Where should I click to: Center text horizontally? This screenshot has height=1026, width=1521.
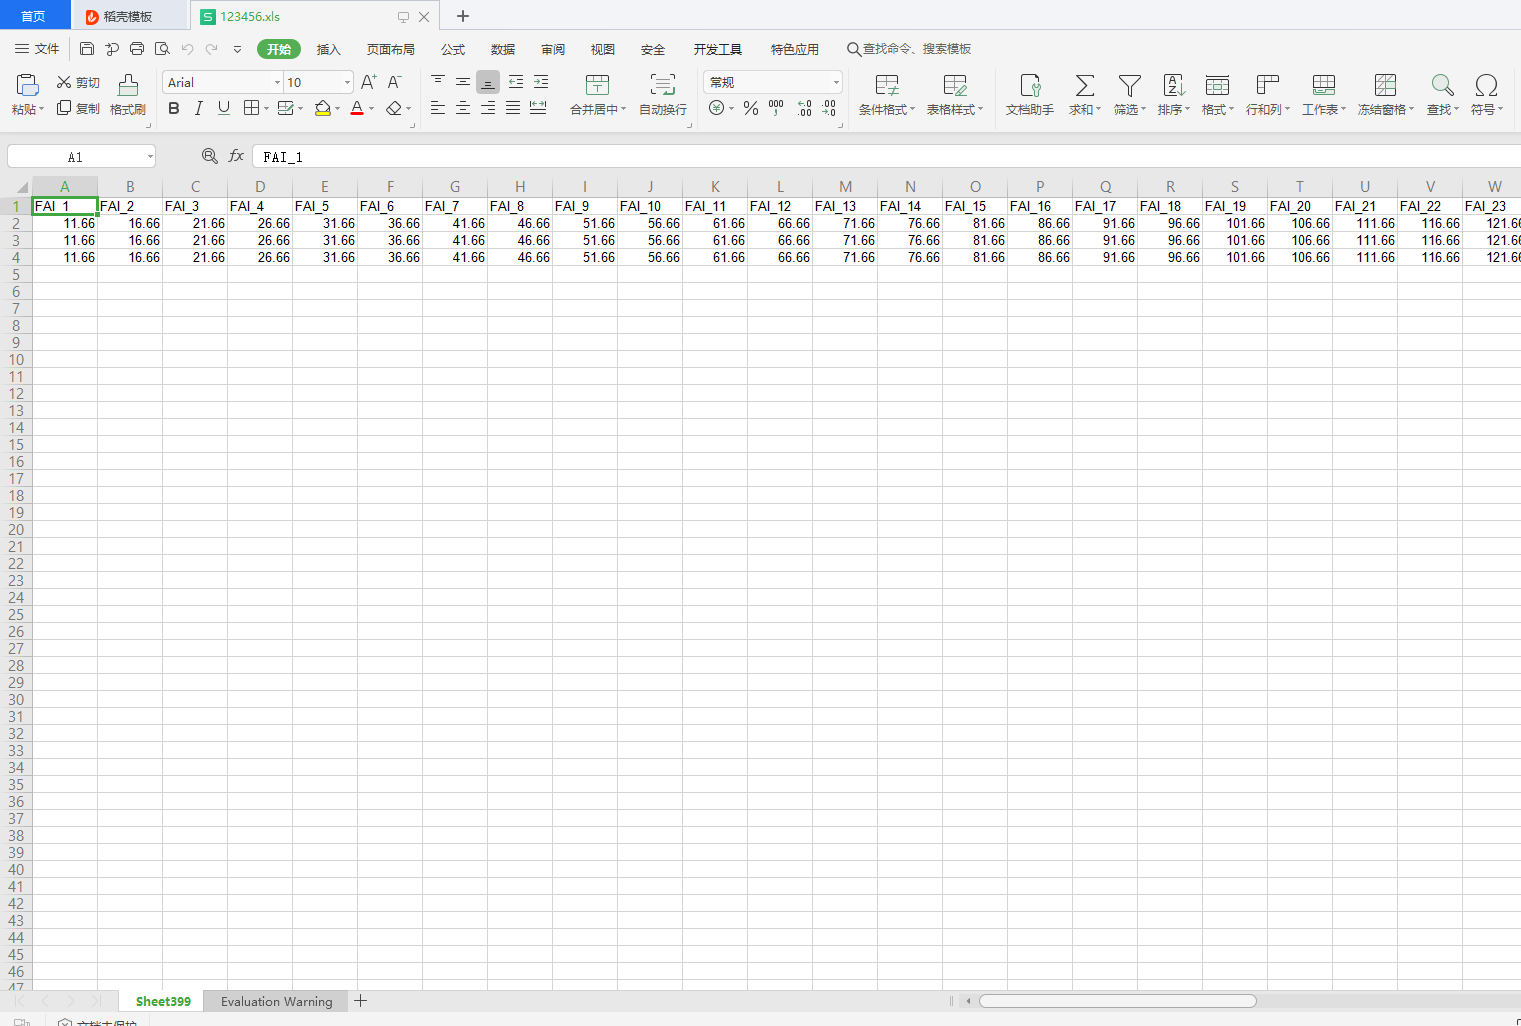[463, 108]
